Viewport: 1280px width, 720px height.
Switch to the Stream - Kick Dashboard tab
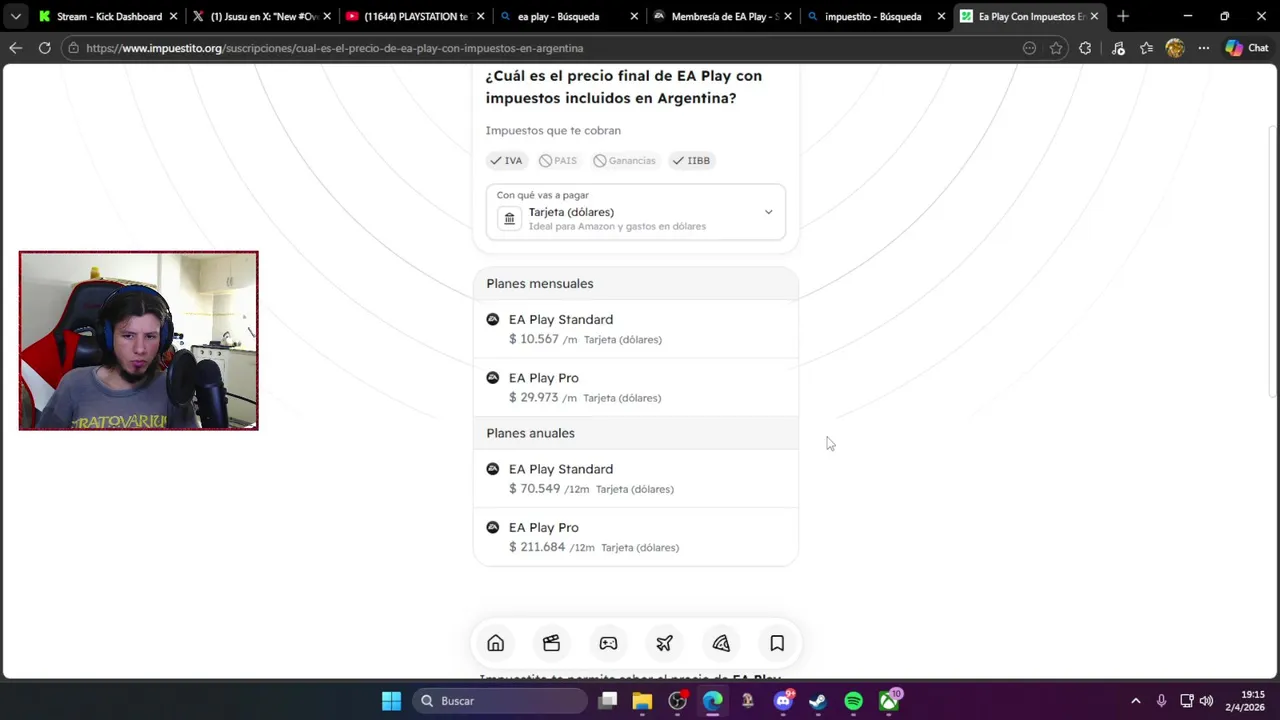(109, 16)
